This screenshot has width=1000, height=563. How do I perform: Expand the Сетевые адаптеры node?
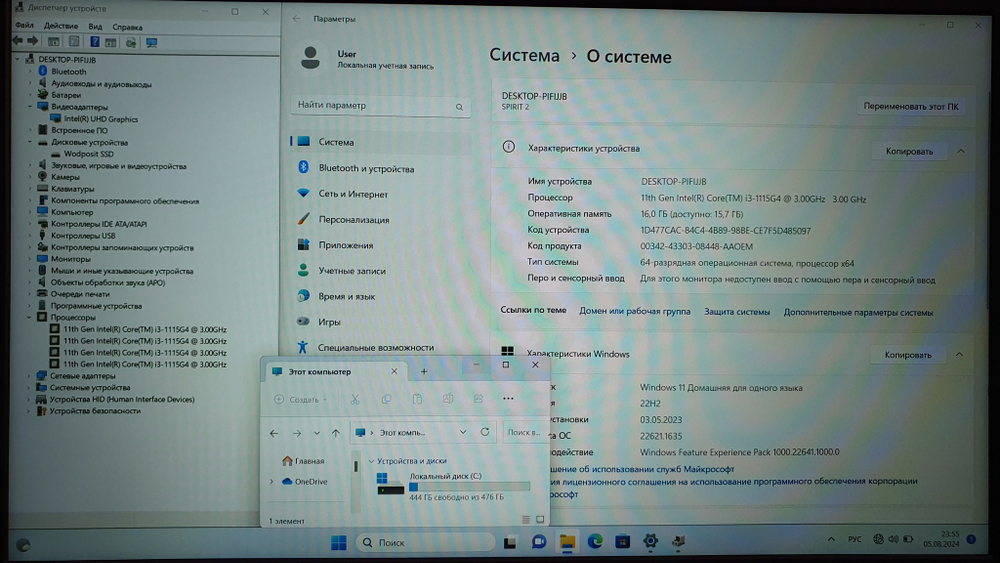point(29,376)
